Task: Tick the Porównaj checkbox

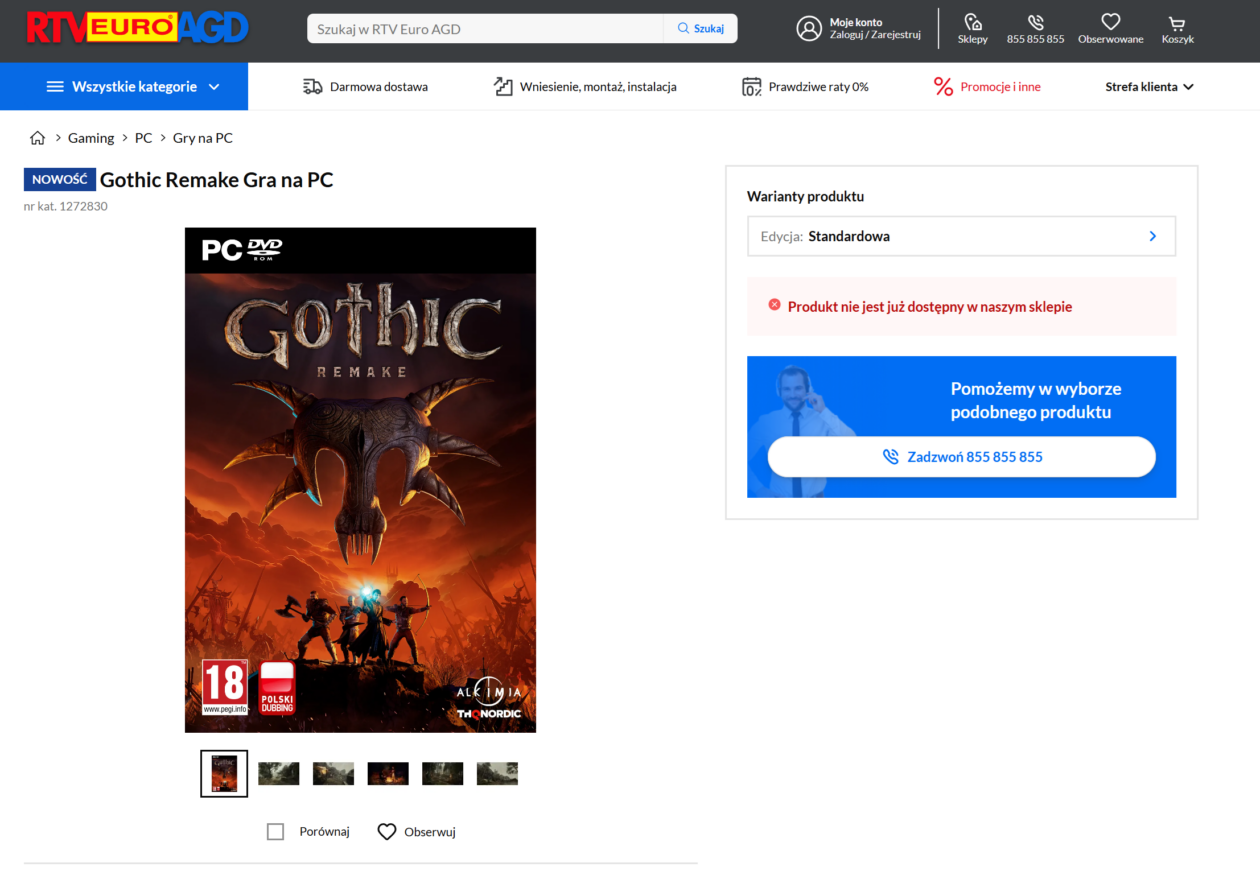Action: (276, 831)
